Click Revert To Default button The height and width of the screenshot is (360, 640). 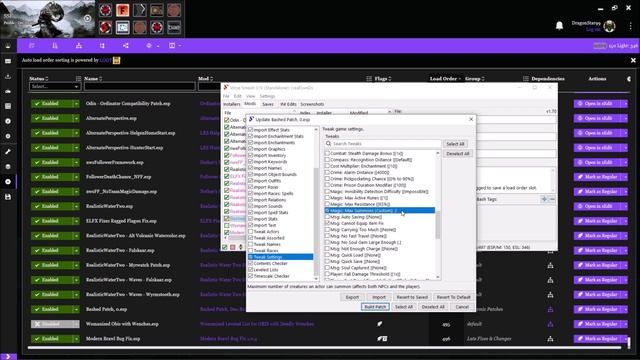tap(453, 297)
